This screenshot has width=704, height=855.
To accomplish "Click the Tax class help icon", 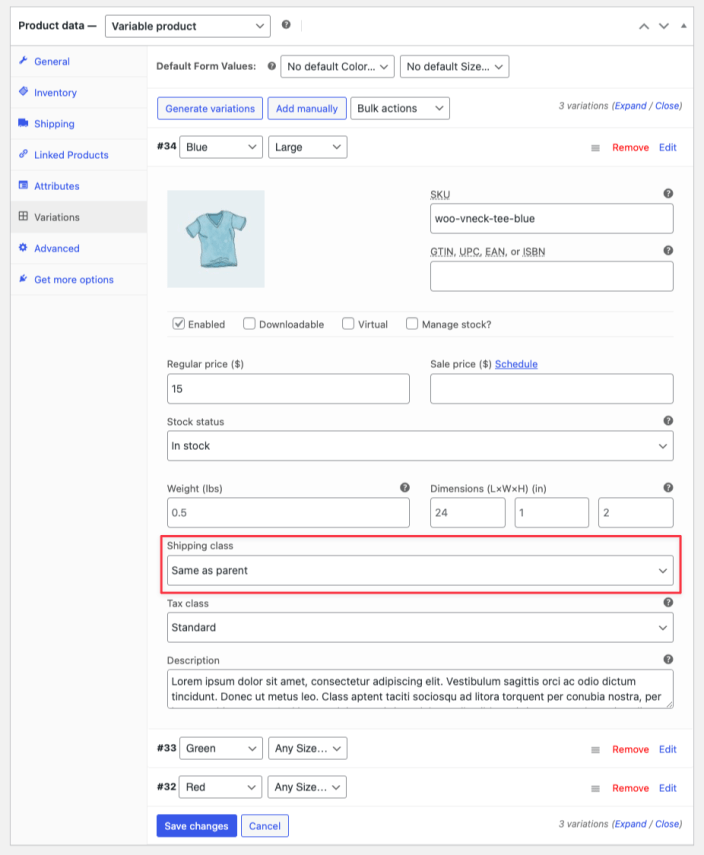I will (668, 603).
